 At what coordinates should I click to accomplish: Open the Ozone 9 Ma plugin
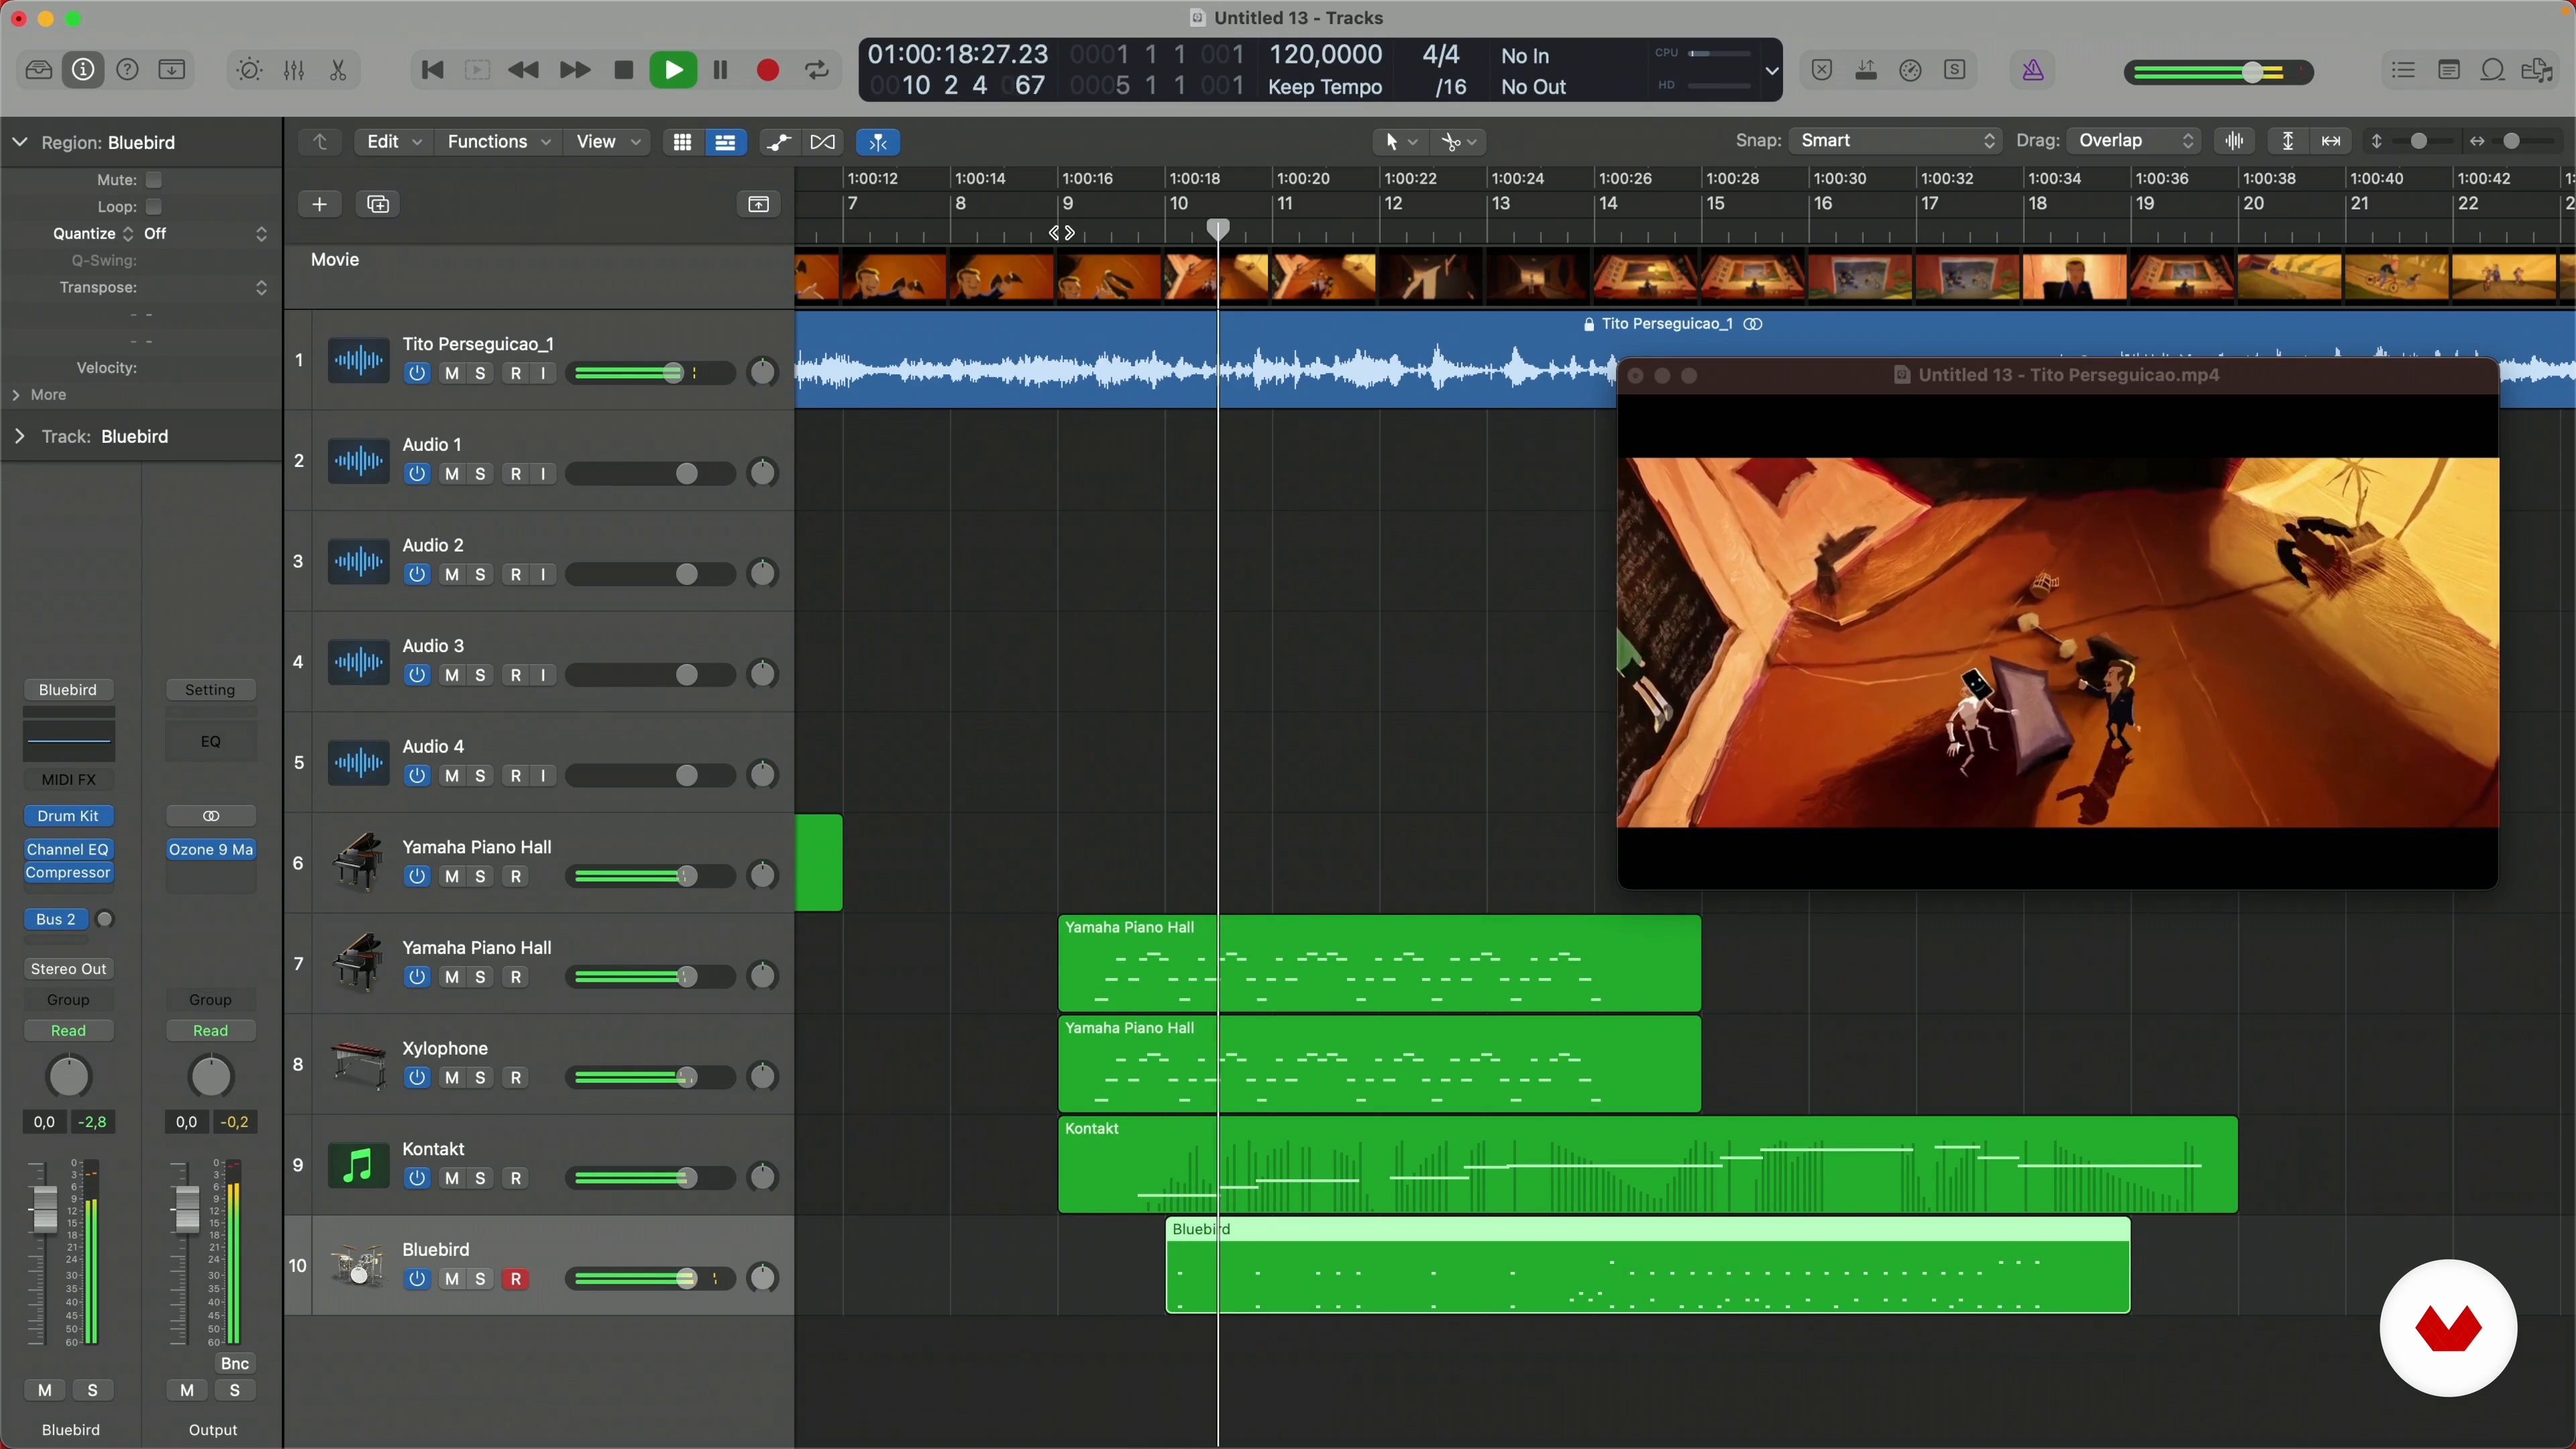coord(211,849)
